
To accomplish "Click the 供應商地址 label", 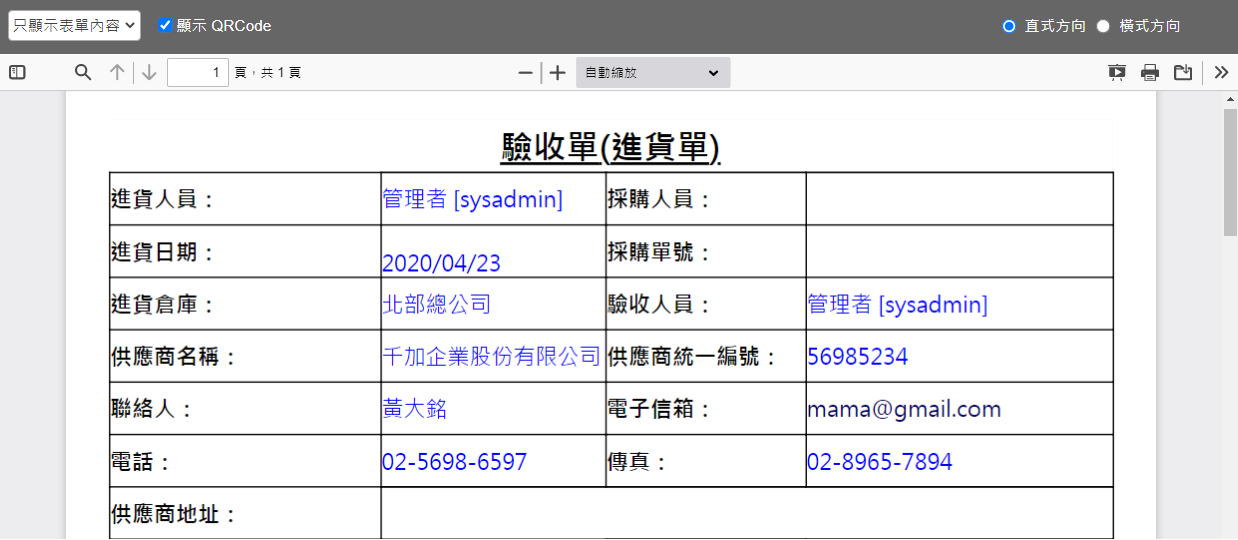I will (x=174, y=514).
